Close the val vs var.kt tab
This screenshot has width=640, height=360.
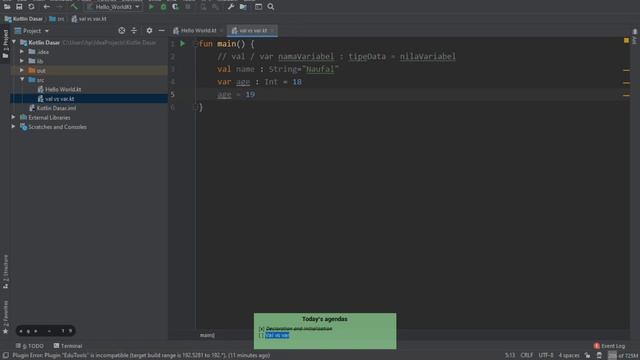coord(273,31)
